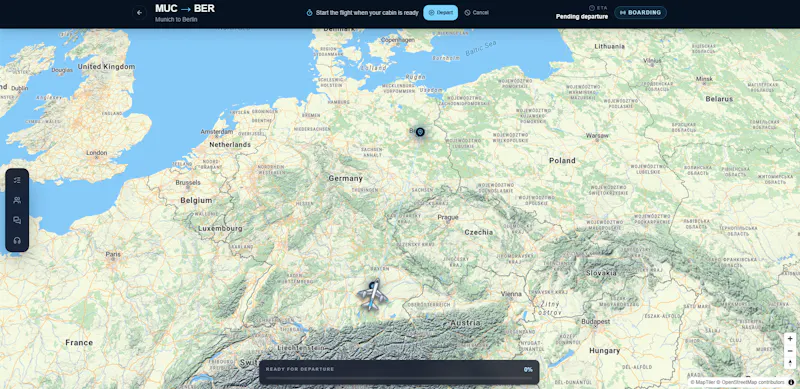Click the Belarus country label
The height and width of the screenshot is (389, 800).
(719, 99)
